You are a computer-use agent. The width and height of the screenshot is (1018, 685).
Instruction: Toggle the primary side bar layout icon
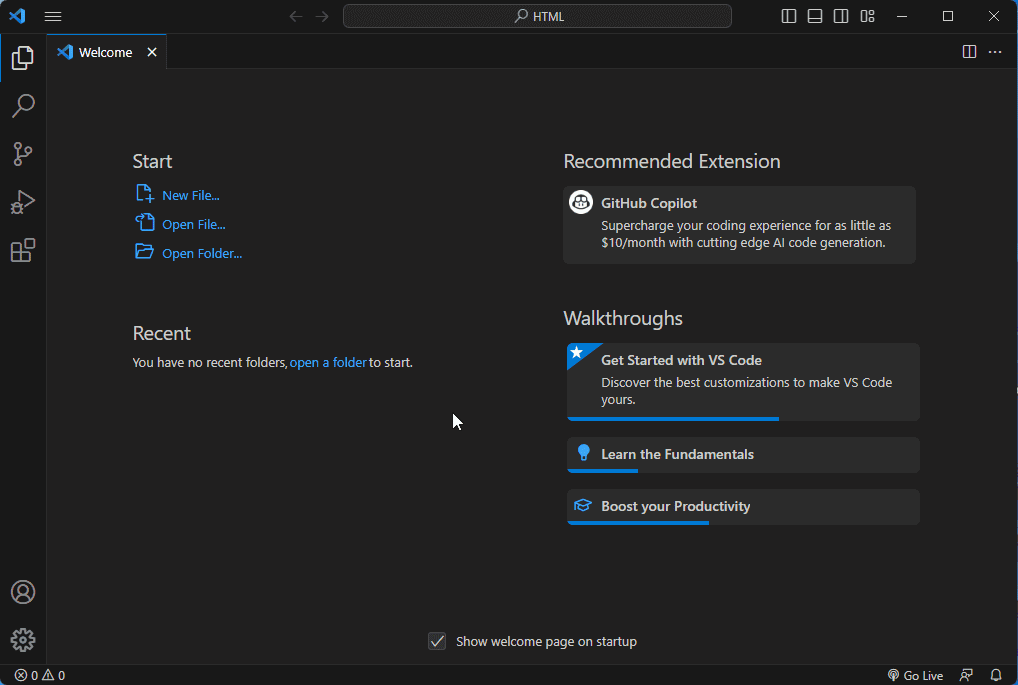point(789,16)
